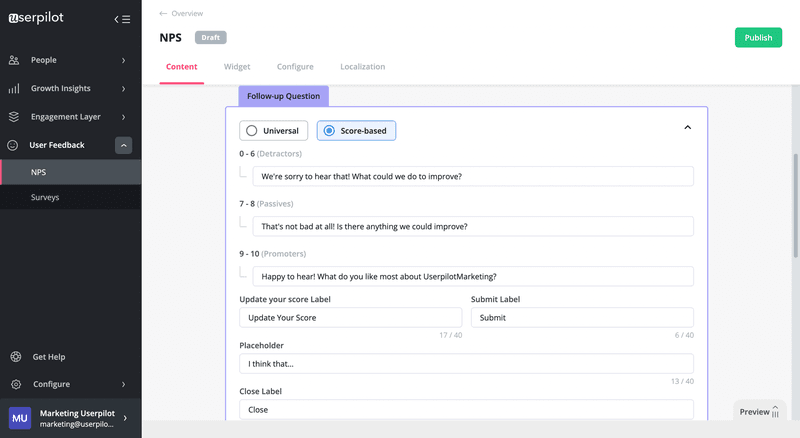Switch to the Widget tab
The image size is (800, 438).
coord(237,67)
